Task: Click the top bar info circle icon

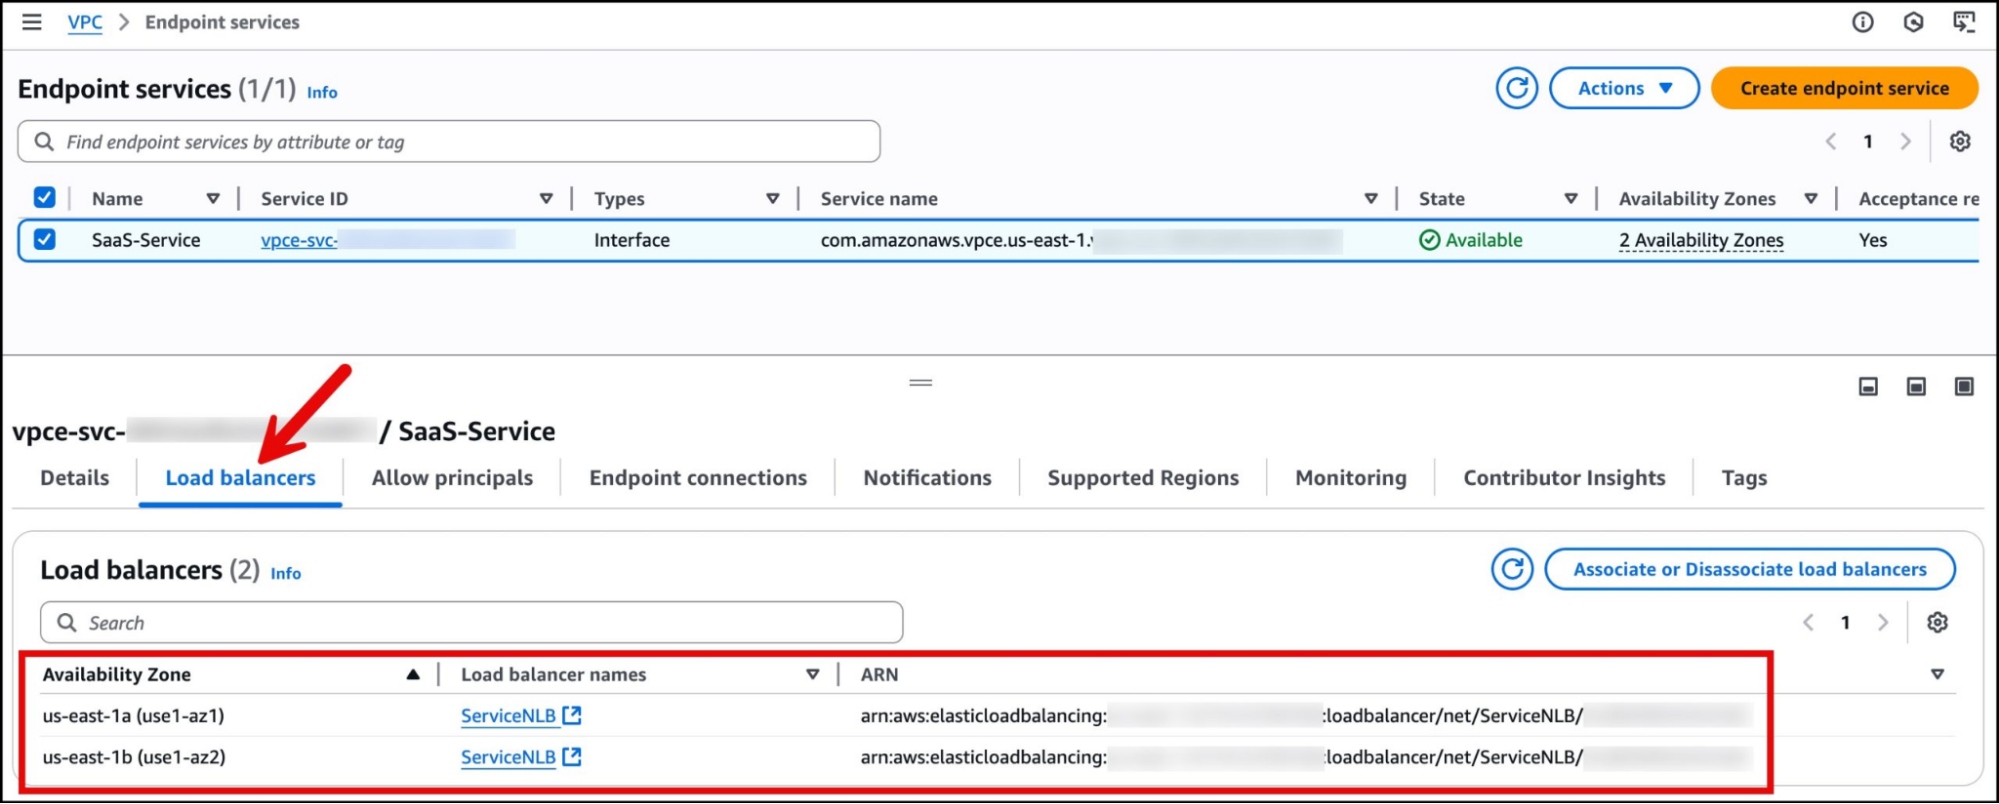Action: (x=1862, y=22)
